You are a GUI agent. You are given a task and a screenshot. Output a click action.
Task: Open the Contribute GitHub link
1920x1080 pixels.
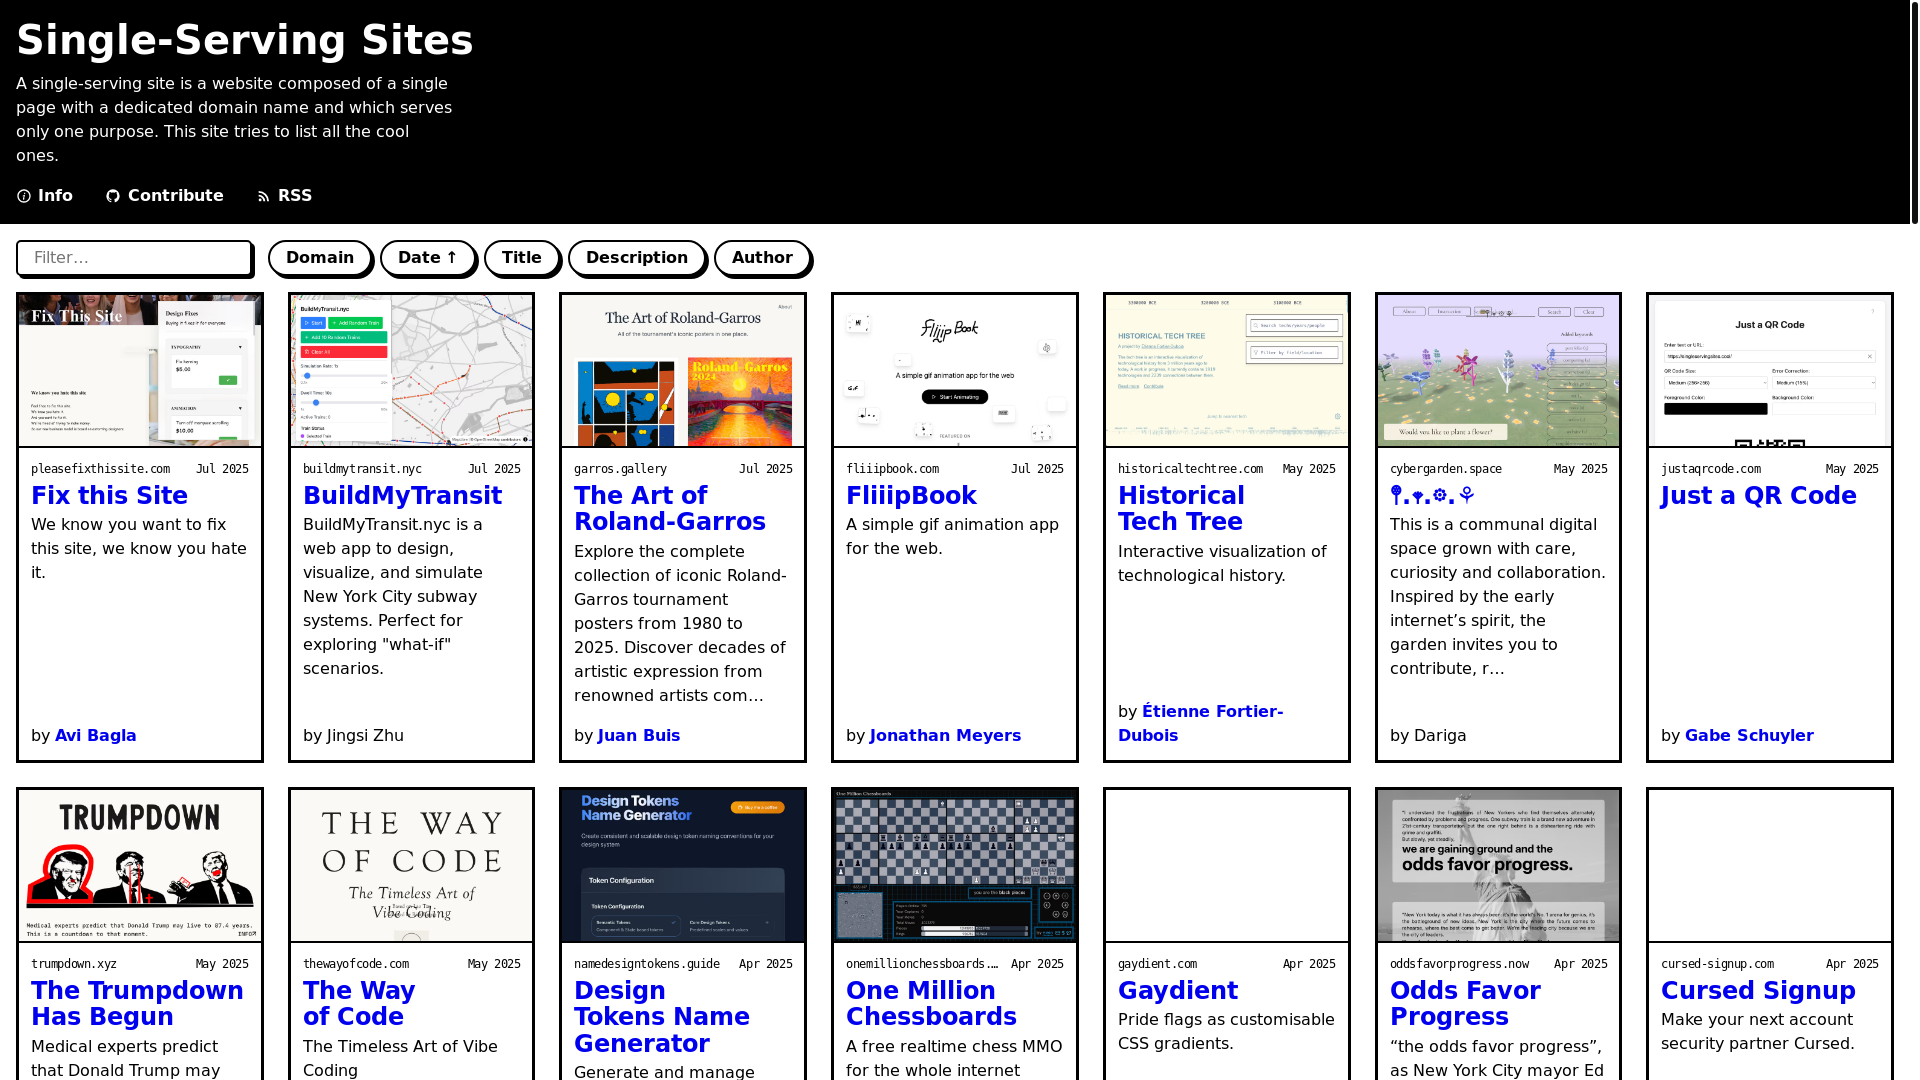coord(165,196)
